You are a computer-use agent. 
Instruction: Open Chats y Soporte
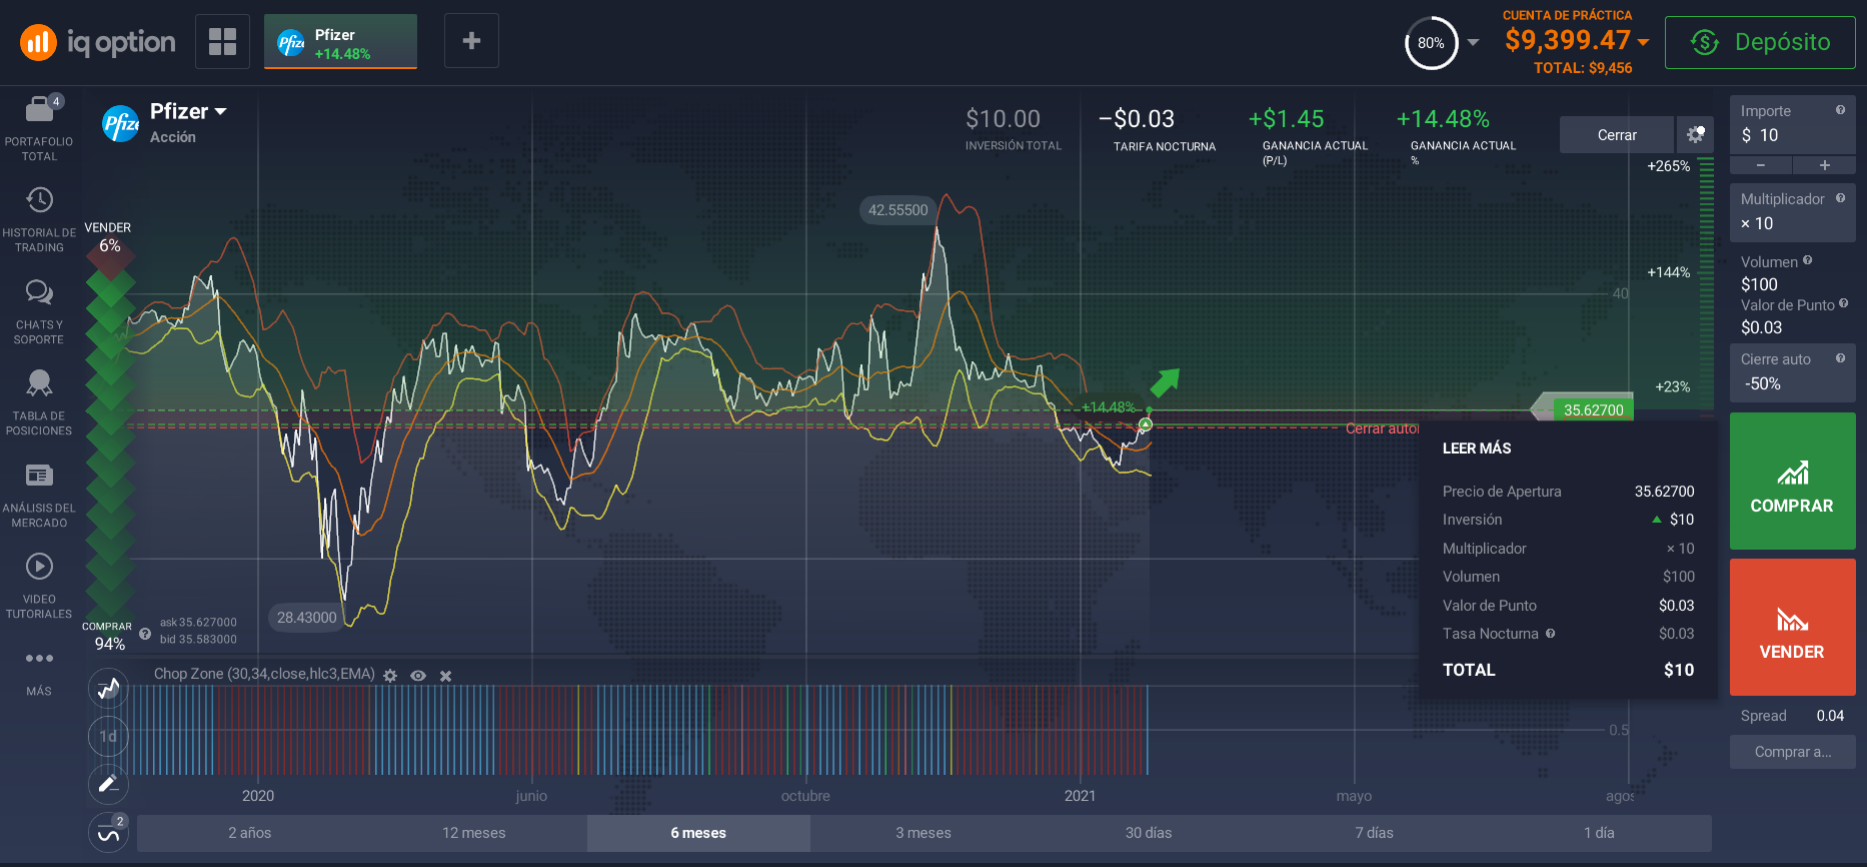click(x=39, y=312)
